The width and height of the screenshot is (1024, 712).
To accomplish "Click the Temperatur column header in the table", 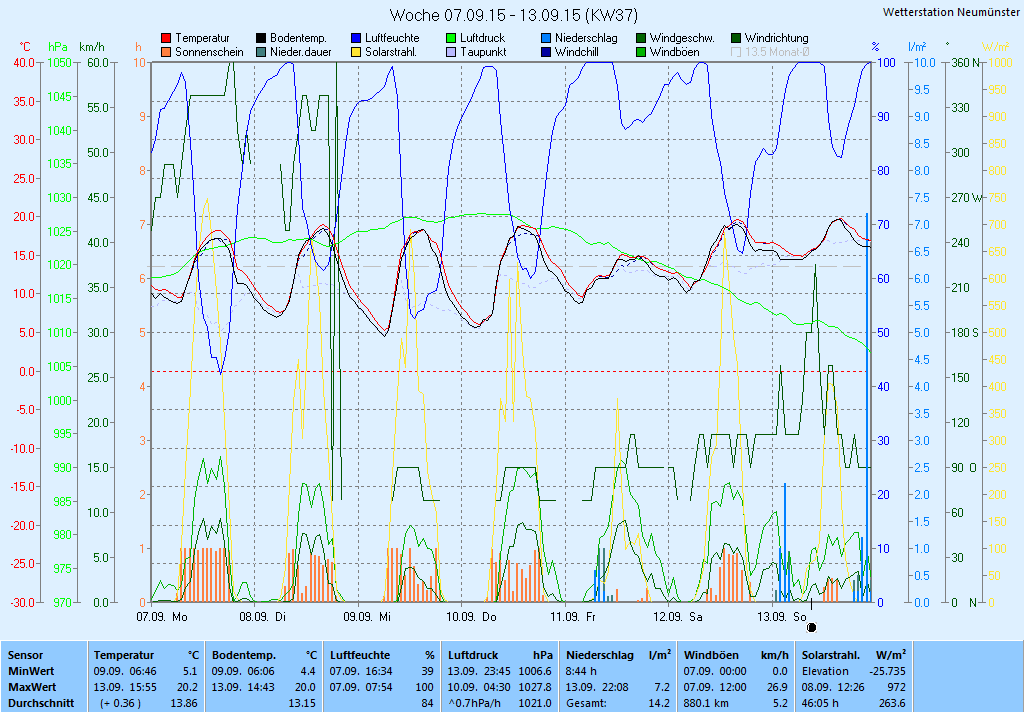I will 124,655.
